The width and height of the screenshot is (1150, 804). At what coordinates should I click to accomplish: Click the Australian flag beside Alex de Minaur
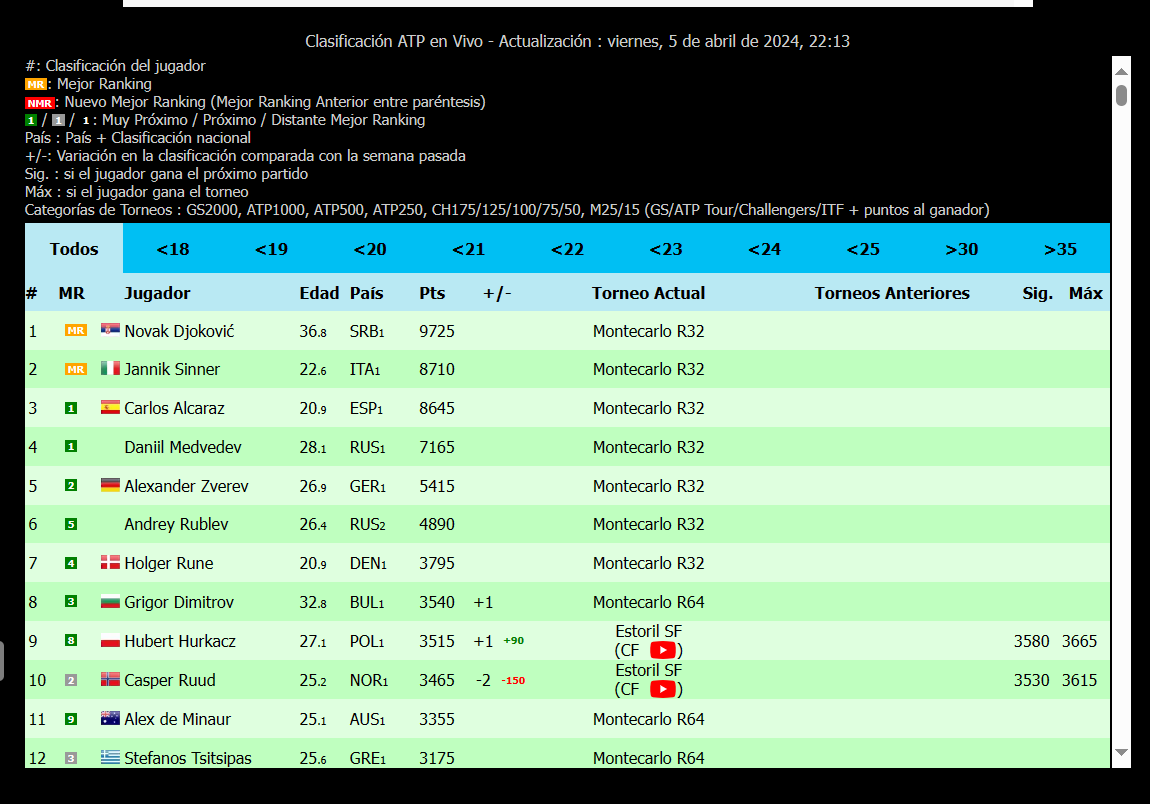click(110, 718)
